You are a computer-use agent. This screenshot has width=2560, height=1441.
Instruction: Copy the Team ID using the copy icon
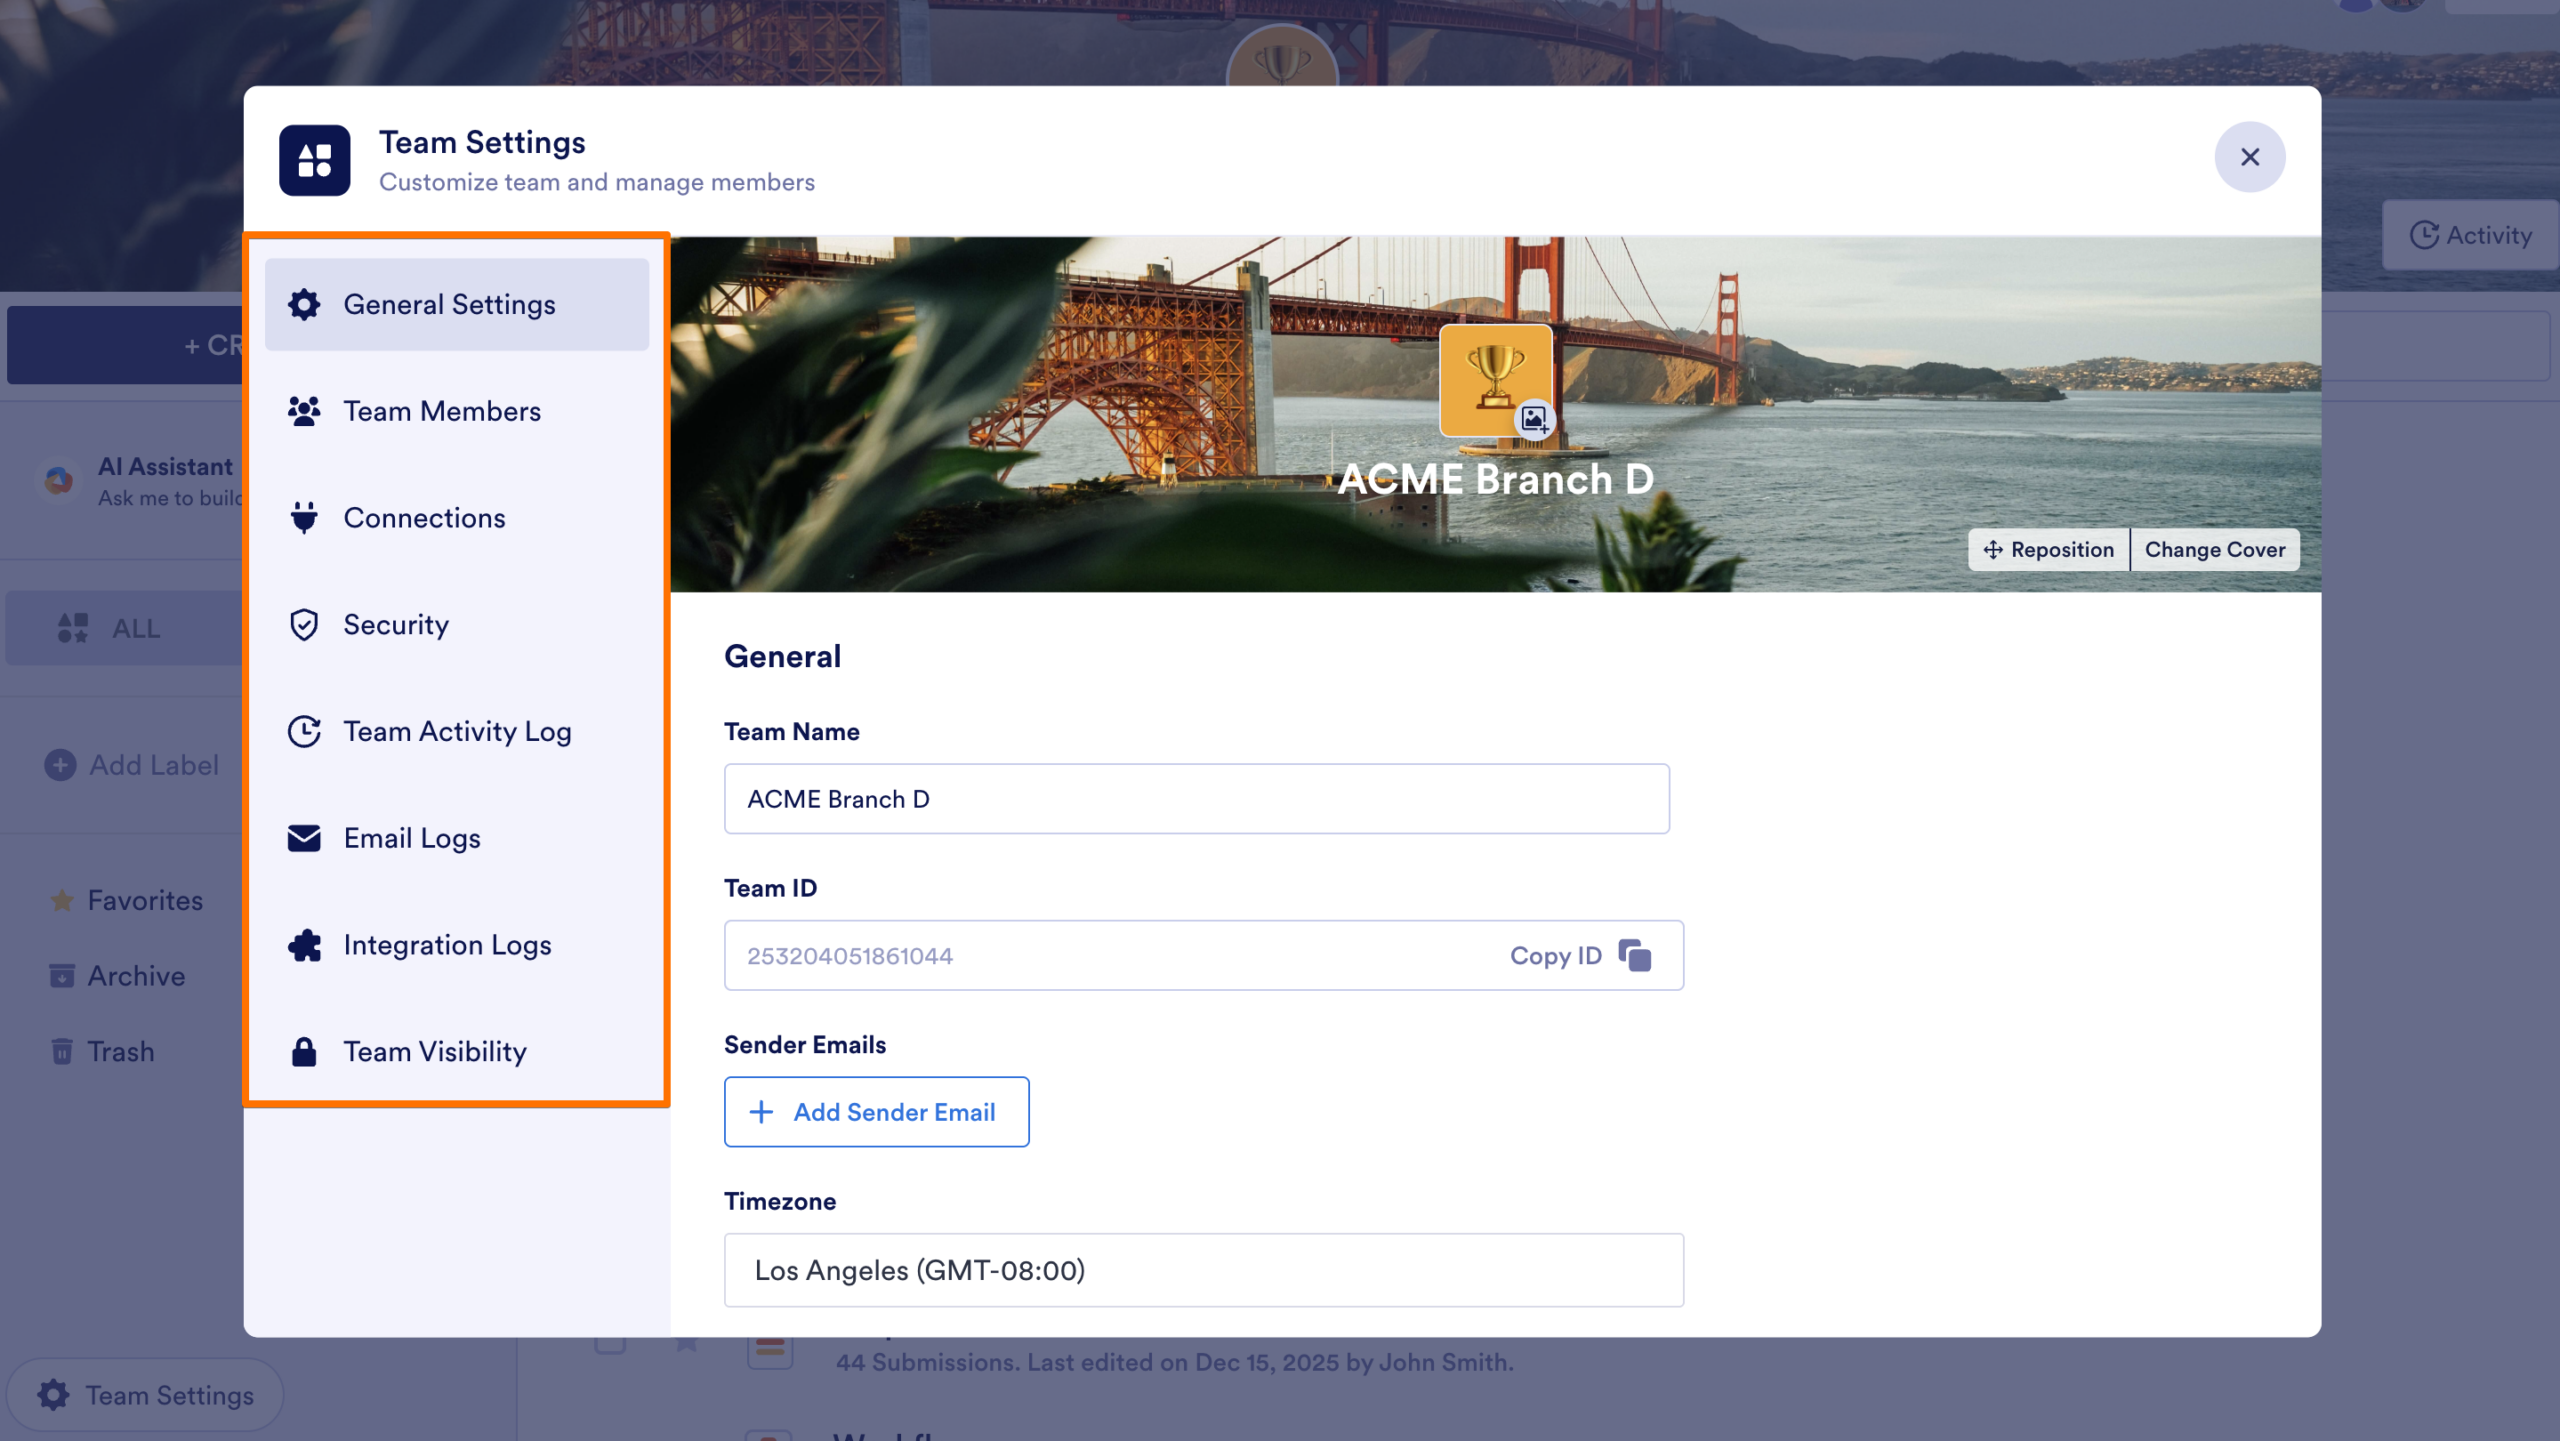point(1634,955)
